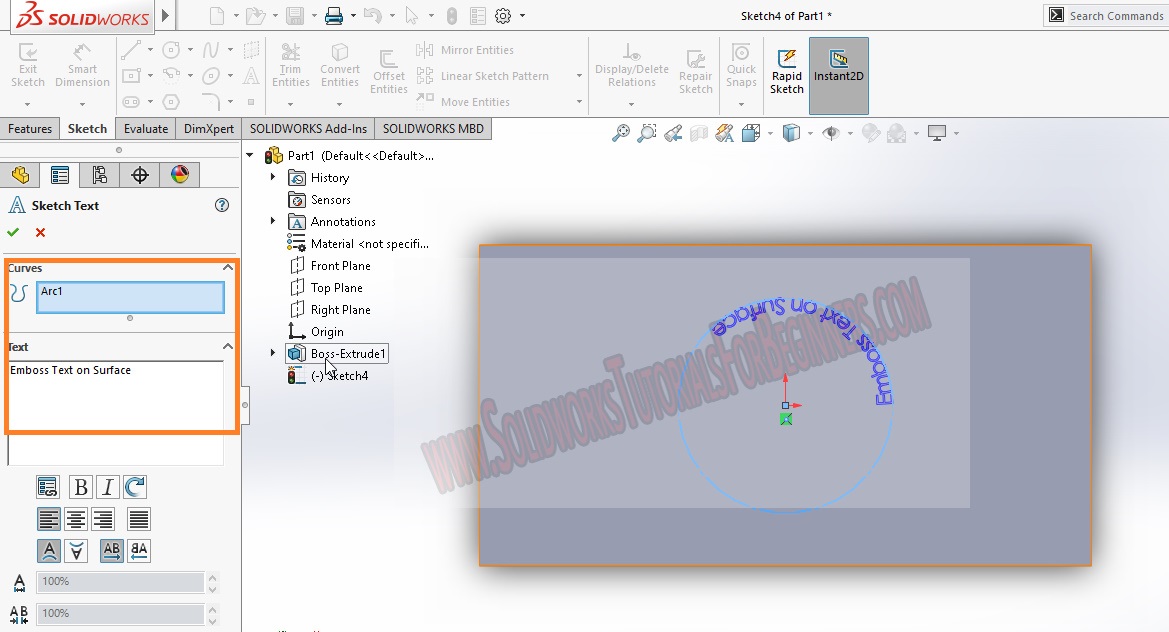Click the Convert Entities tool
Viewport: 1169px width, 632px height.
click(x=339, y=68)
